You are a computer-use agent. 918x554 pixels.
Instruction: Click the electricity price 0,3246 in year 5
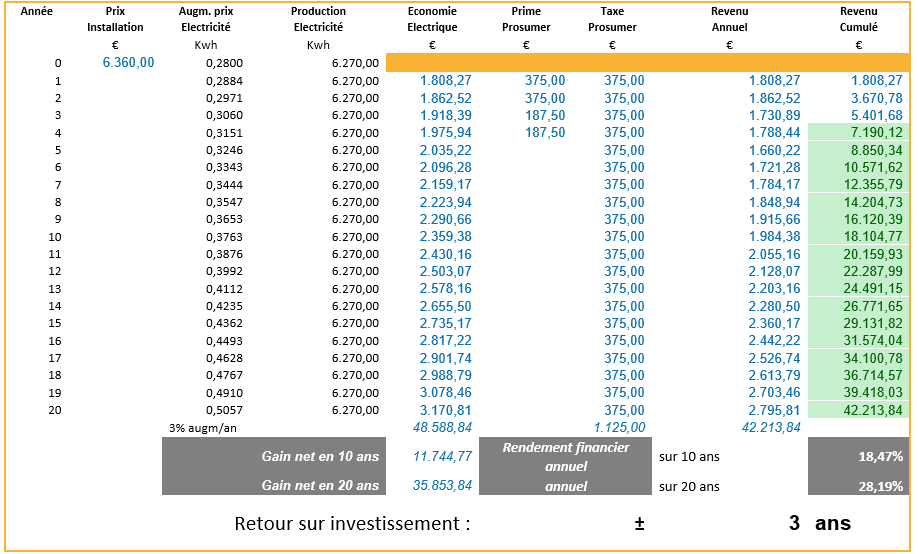coord(224,151)
